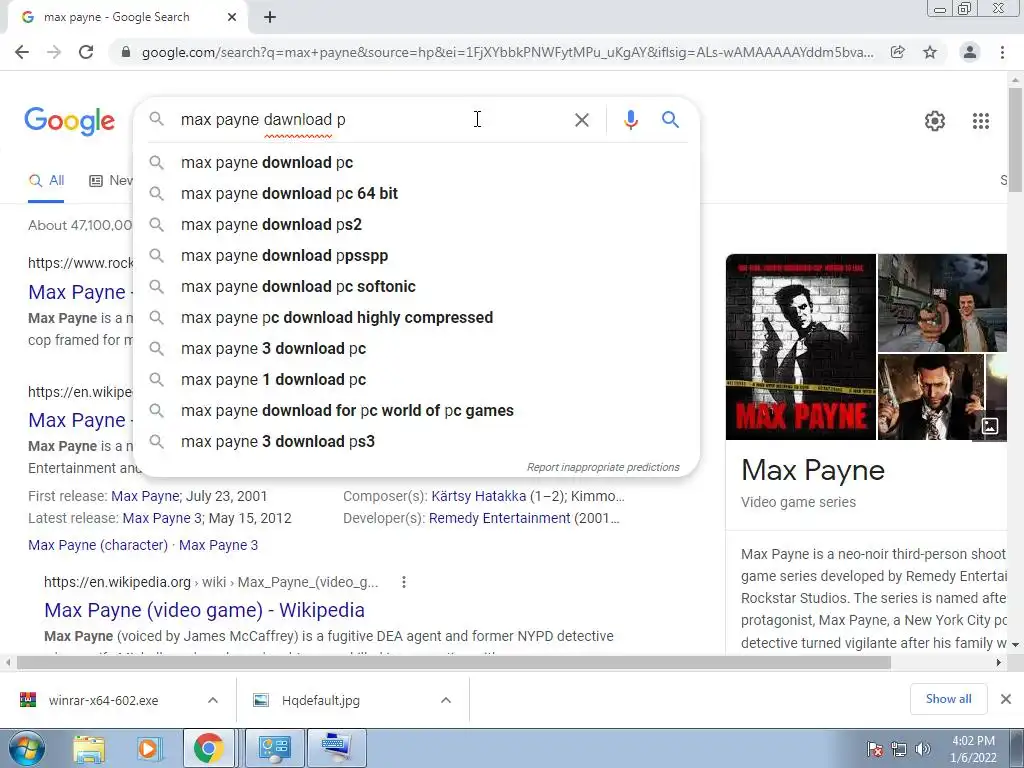Open Windows Start button
This screenshot has height=768, width=1024.
(x=25, y=748)
